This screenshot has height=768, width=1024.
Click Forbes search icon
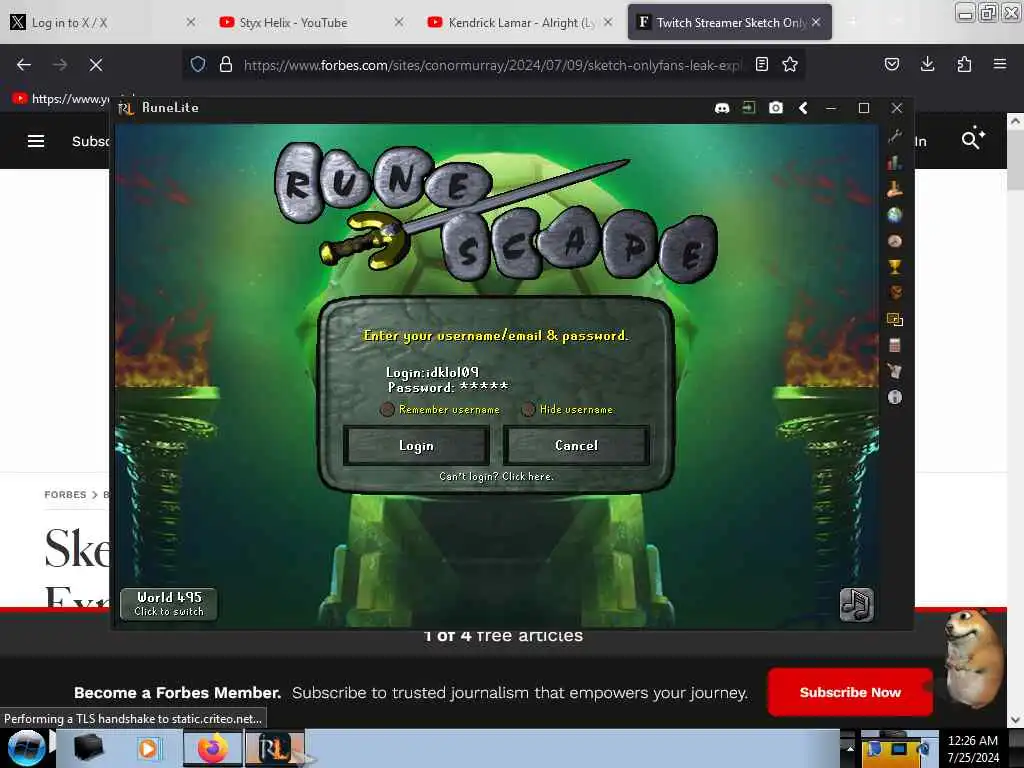(x=973, y=138)
